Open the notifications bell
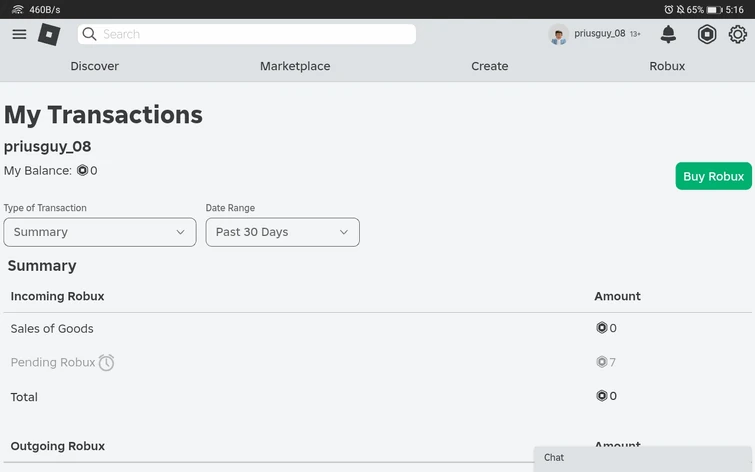Viewport: 755px width, 472px height. [668, 34]
